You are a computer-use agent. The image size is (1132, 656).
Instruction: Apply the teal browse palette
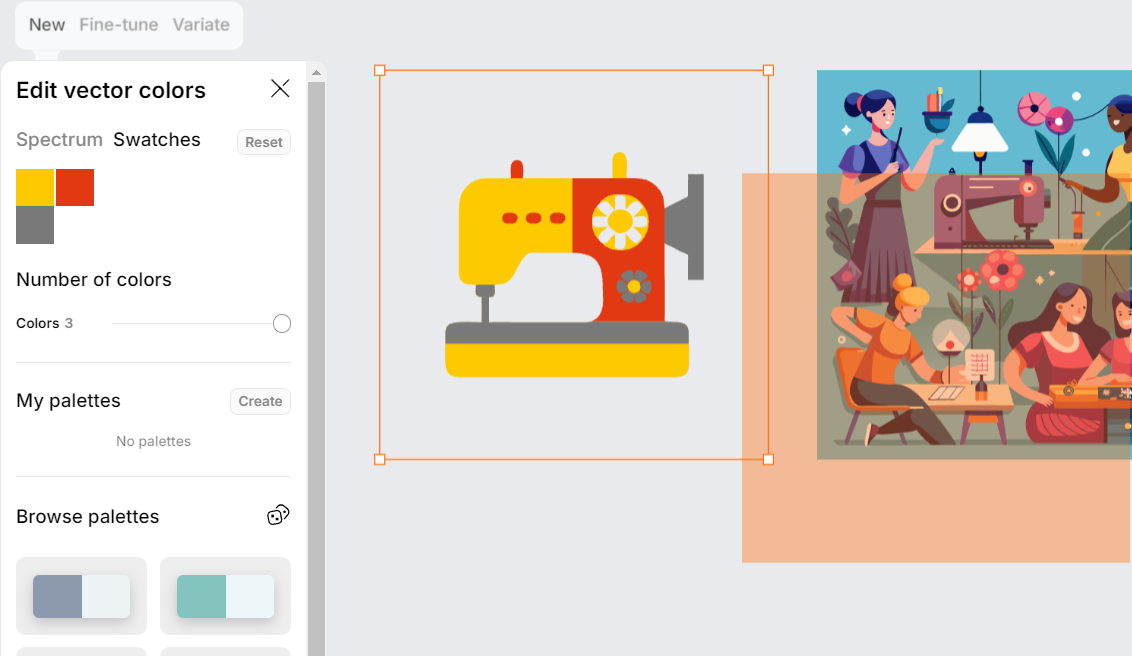[x=225, y=596]
